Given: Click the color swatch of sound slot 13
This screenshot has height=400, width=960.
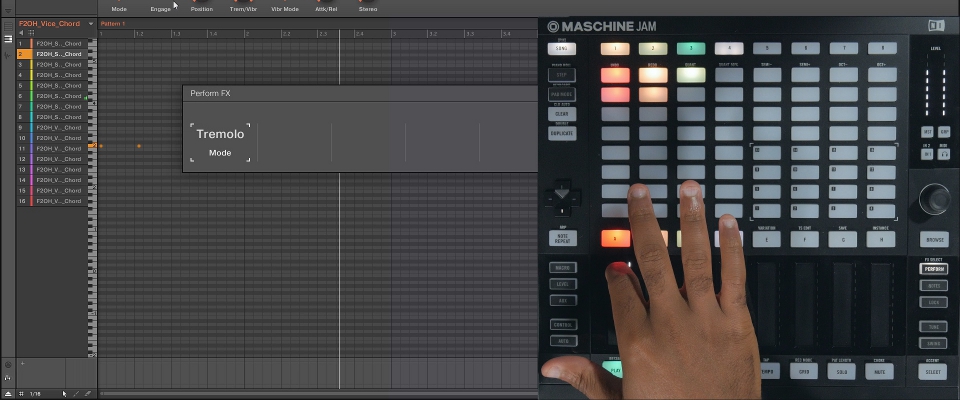Looking at the screenshot, I should [x=31, y=170].
